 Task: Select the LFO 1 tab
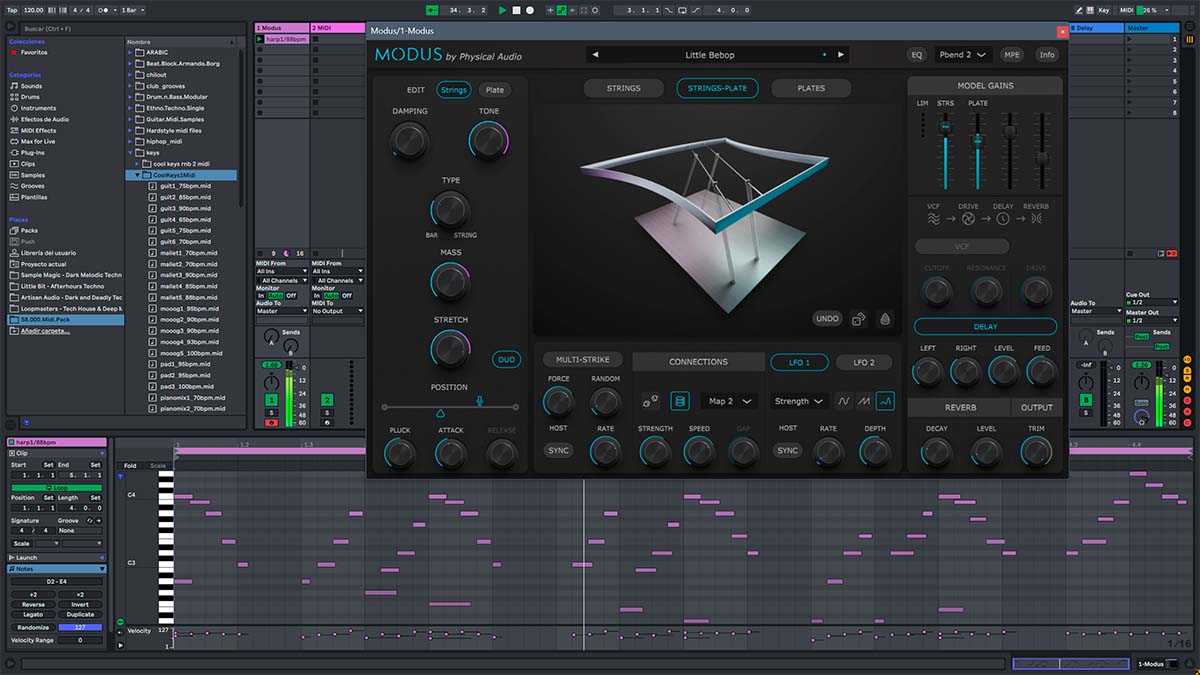click(x=800, y=362)
